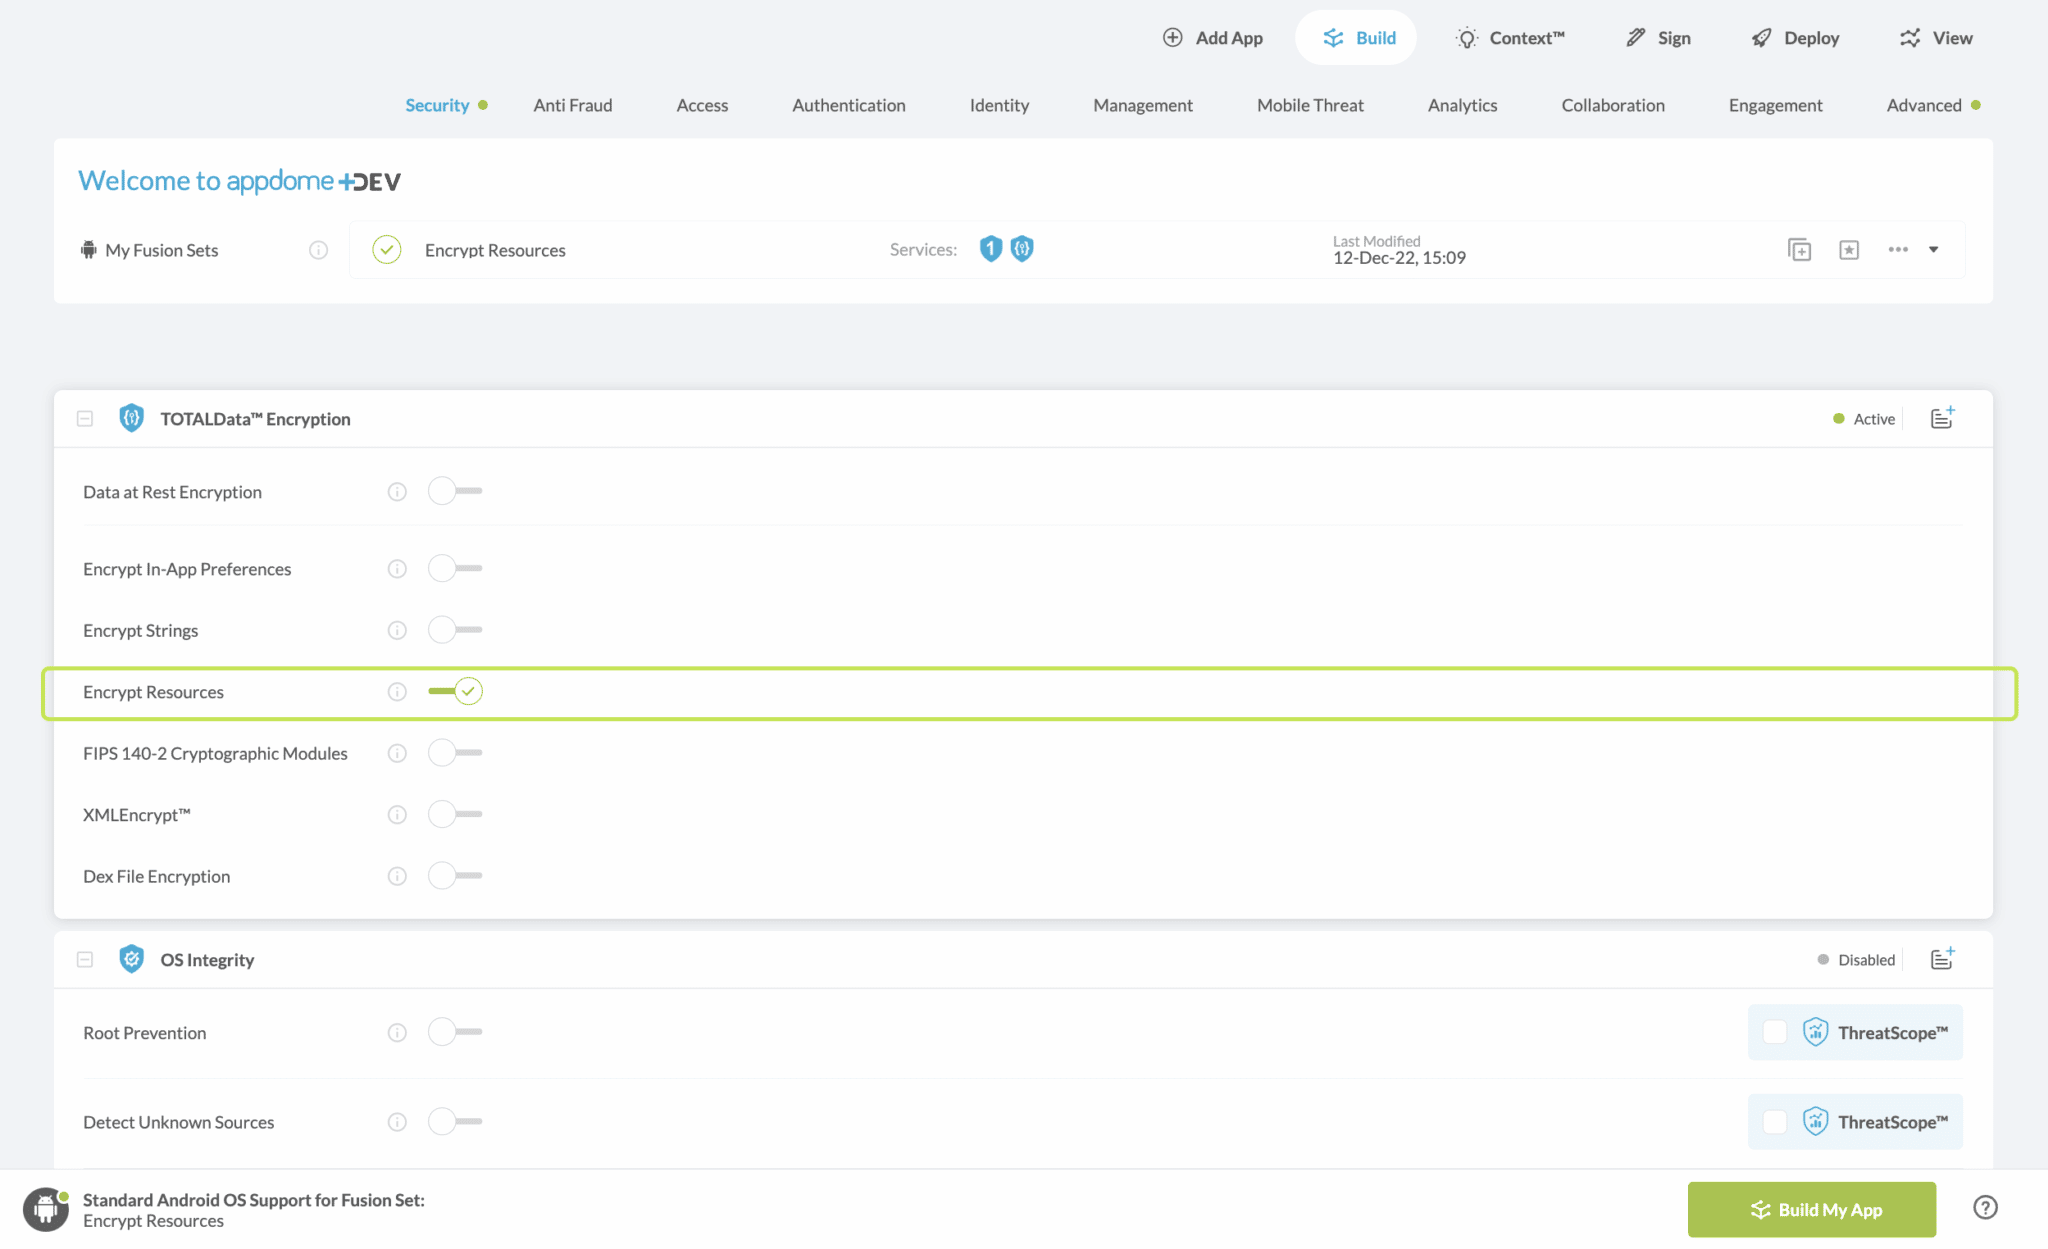Click the Build My App button
The height and width of the screenshot is (1249, 2048).
tap(1811, 1210)
